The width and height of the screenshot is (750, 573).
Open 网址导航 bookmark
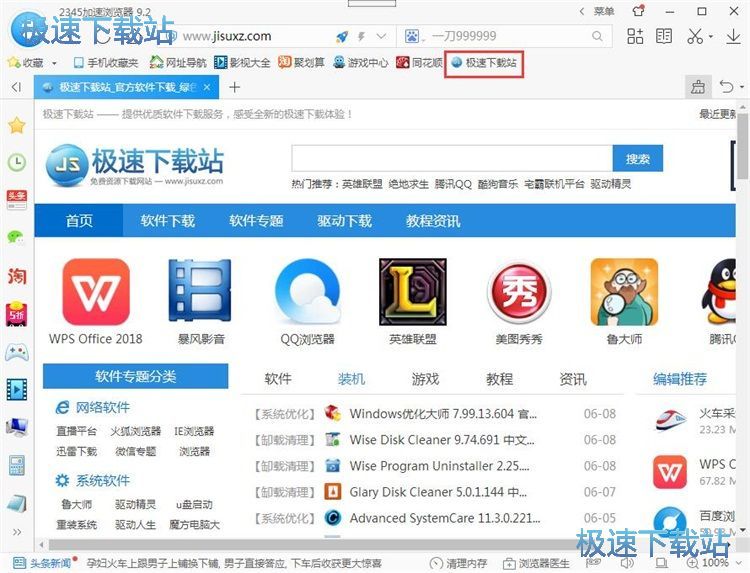tap(177, 63)
